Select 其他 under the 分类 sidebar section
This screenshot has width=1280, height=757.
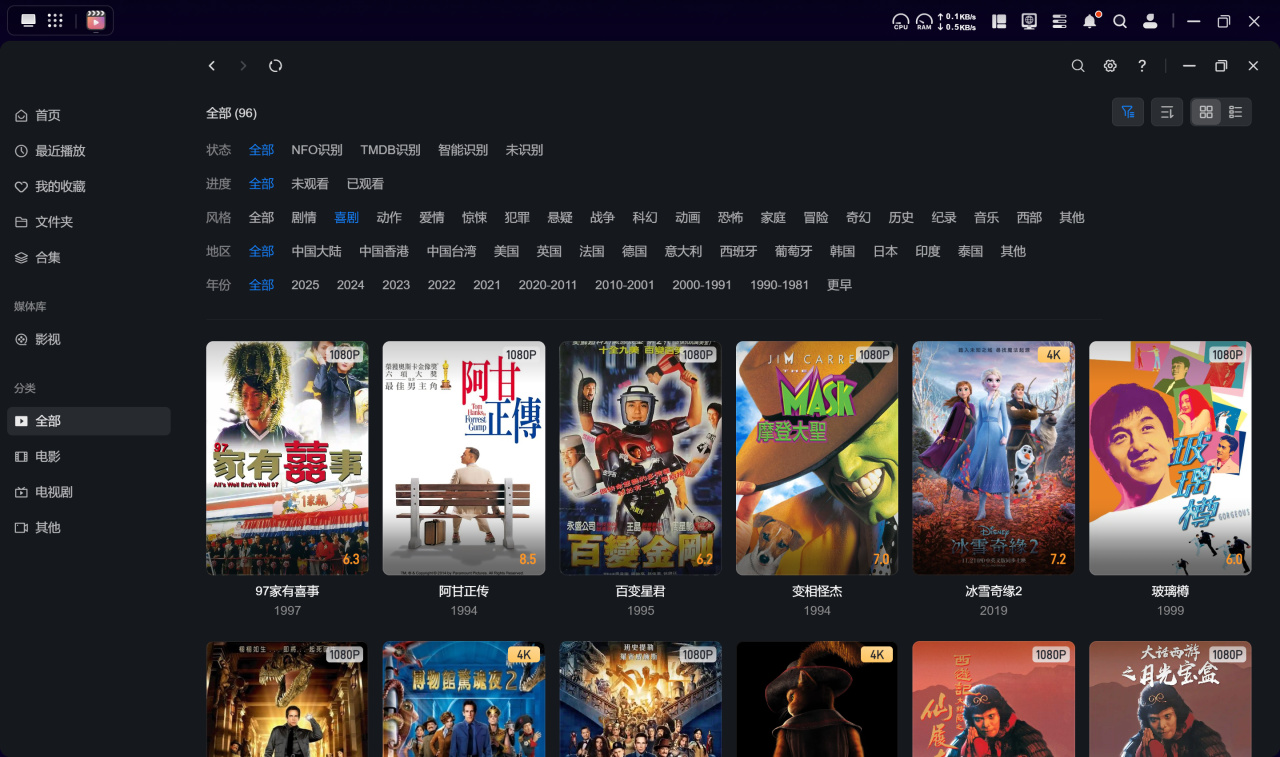[x=89, y=528]
